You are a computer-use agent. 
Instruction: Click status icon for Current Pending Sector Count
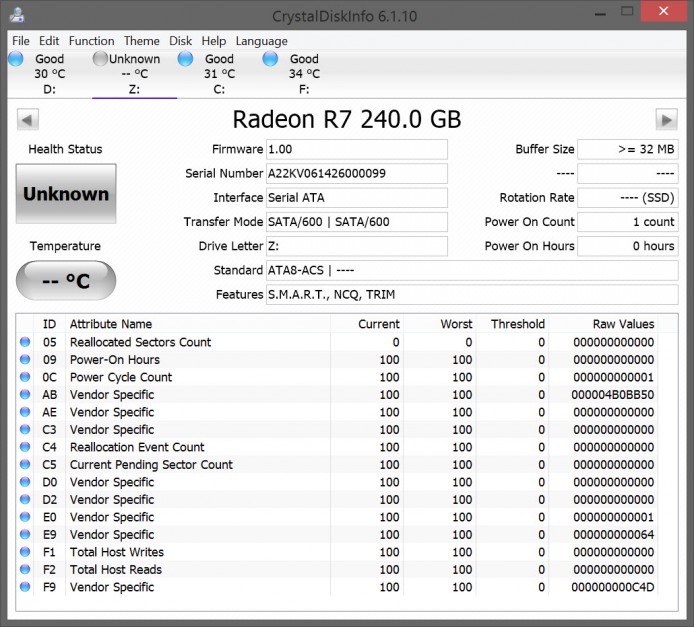25,464
